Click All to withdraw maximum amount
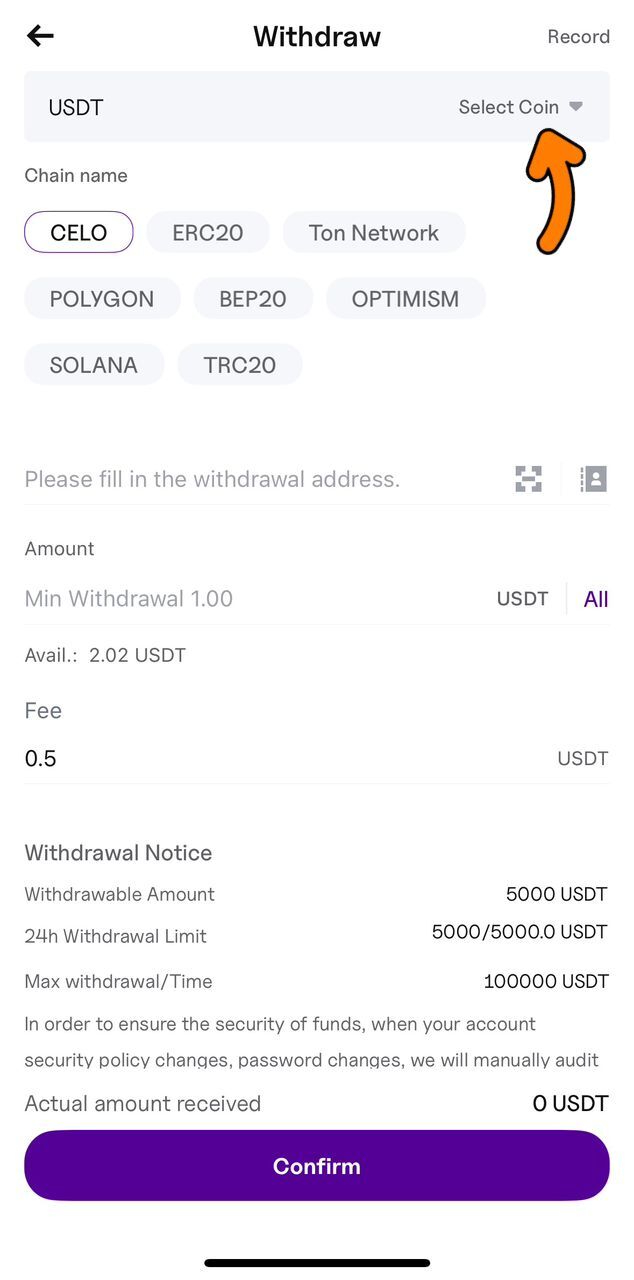 pos(596,598)
